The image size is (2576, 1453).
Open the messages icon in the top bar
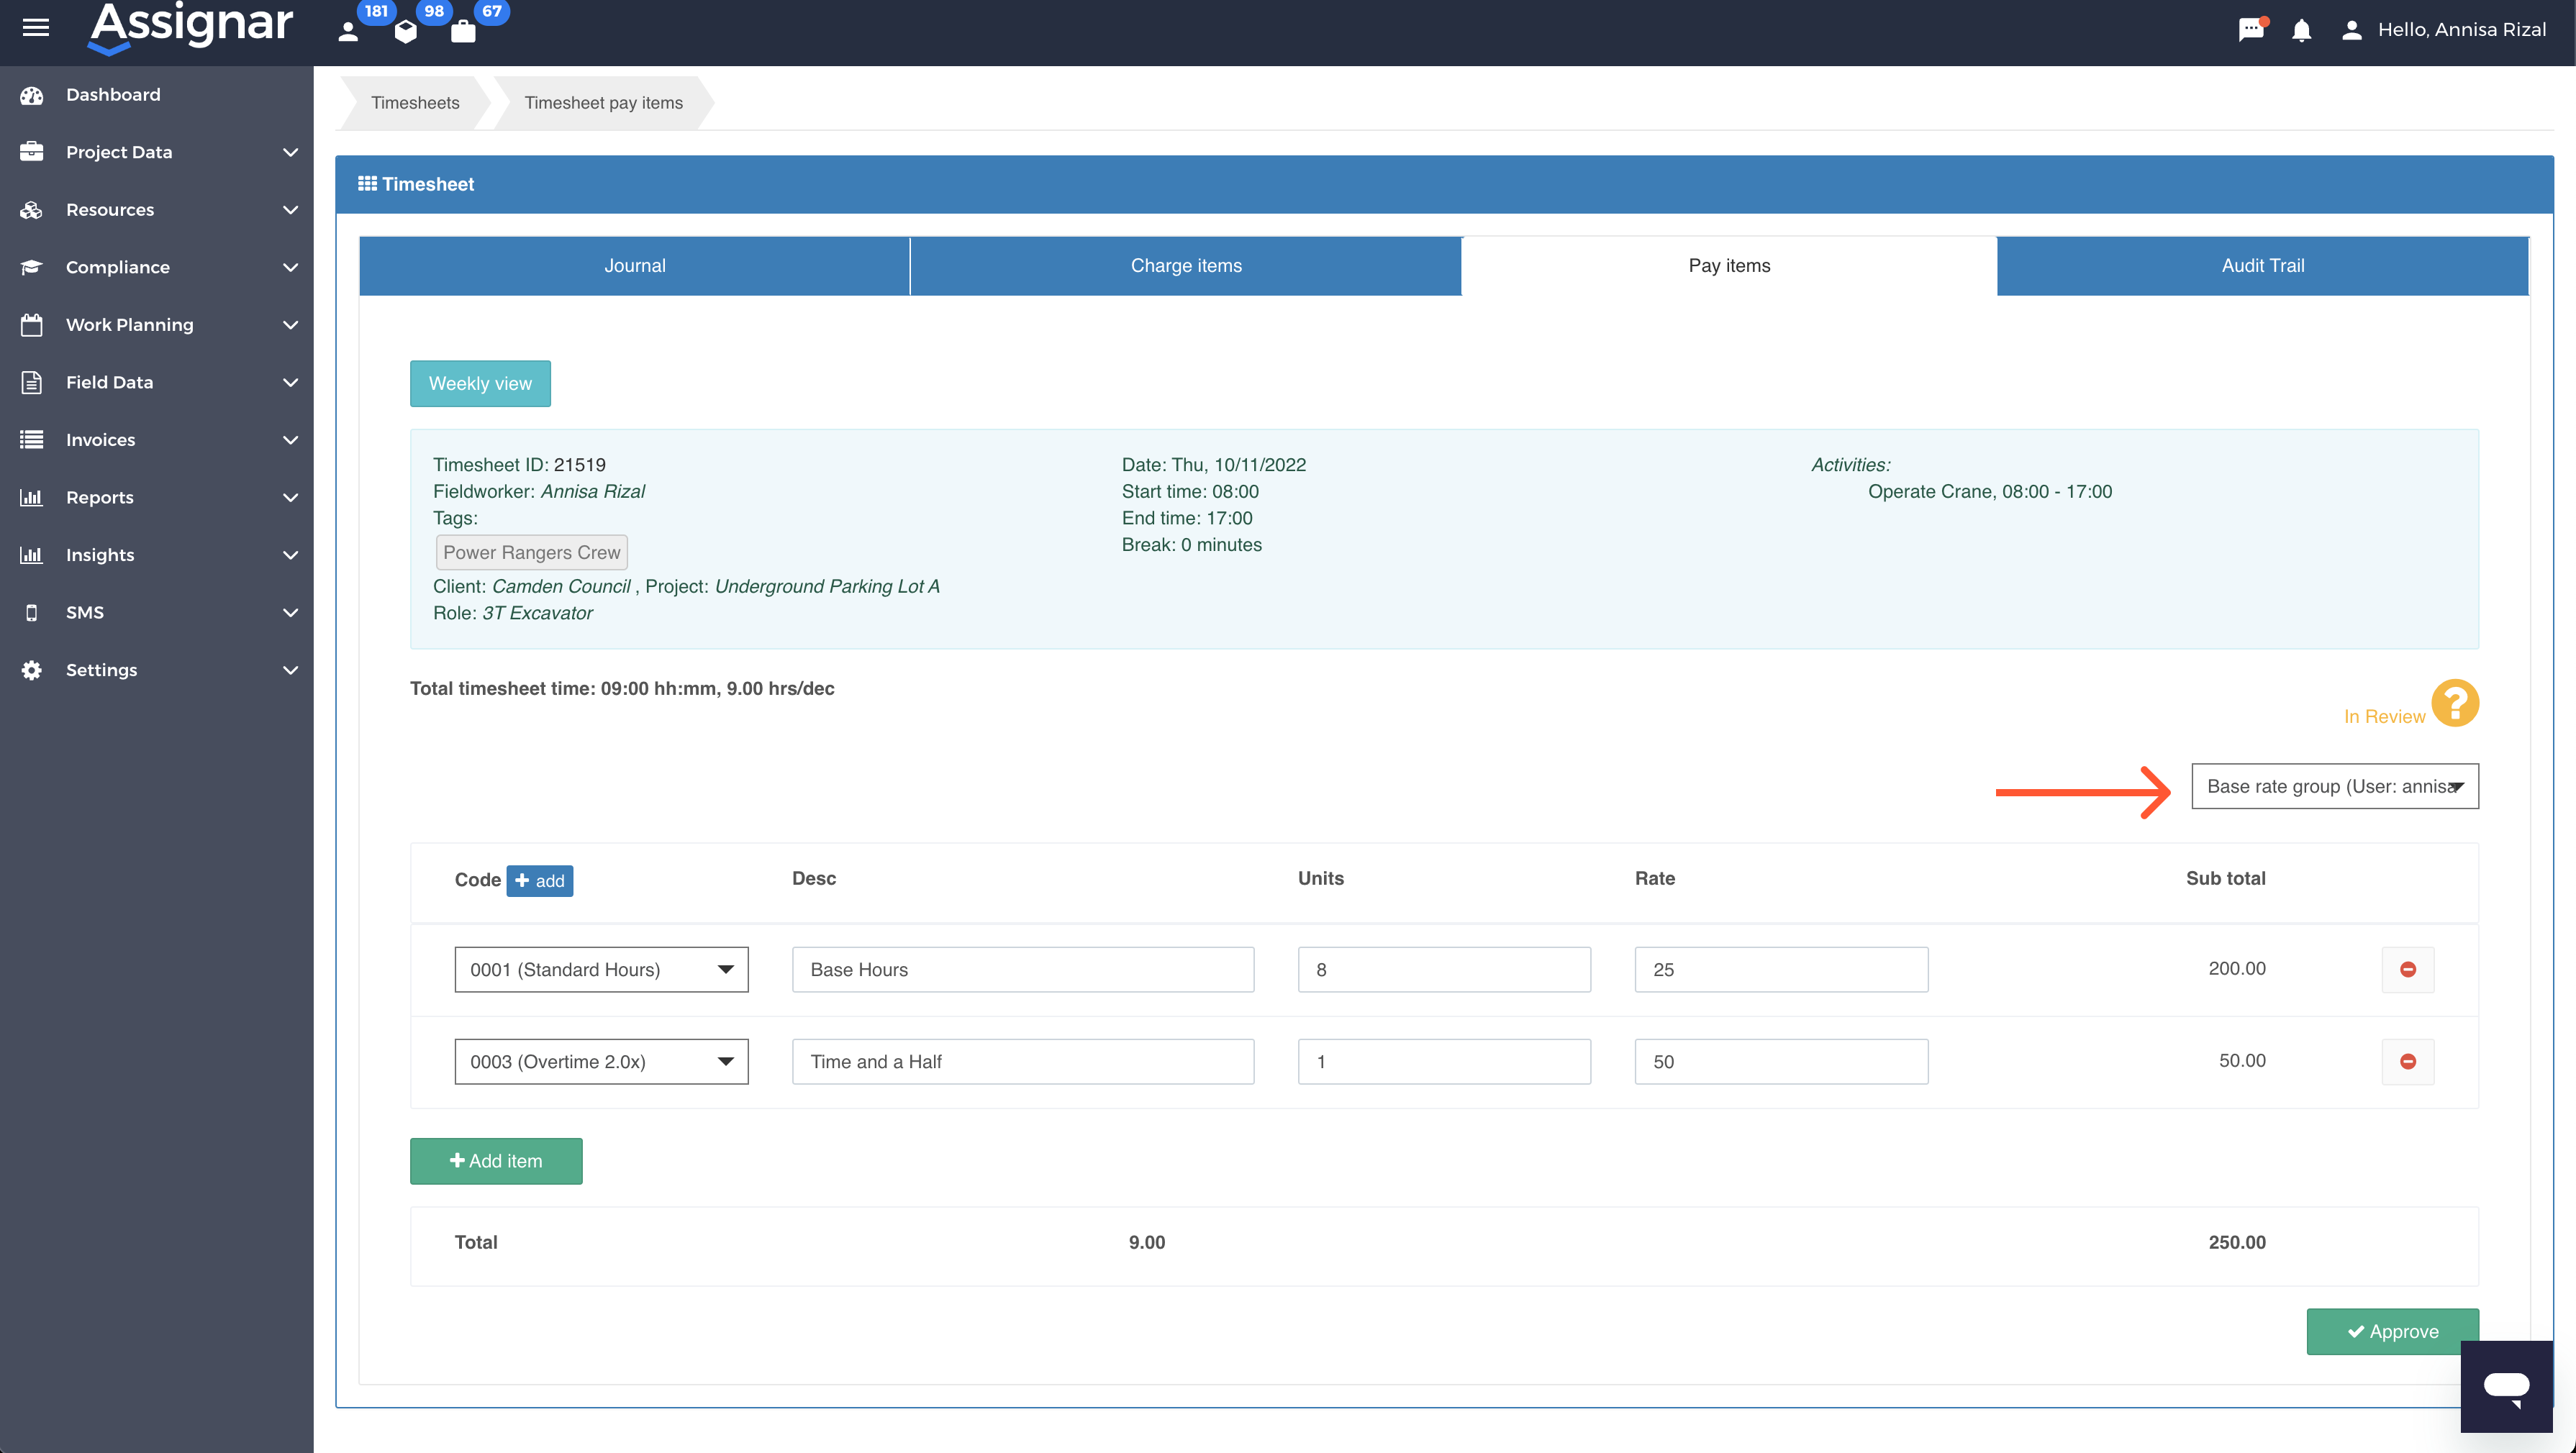(2251, 30)
